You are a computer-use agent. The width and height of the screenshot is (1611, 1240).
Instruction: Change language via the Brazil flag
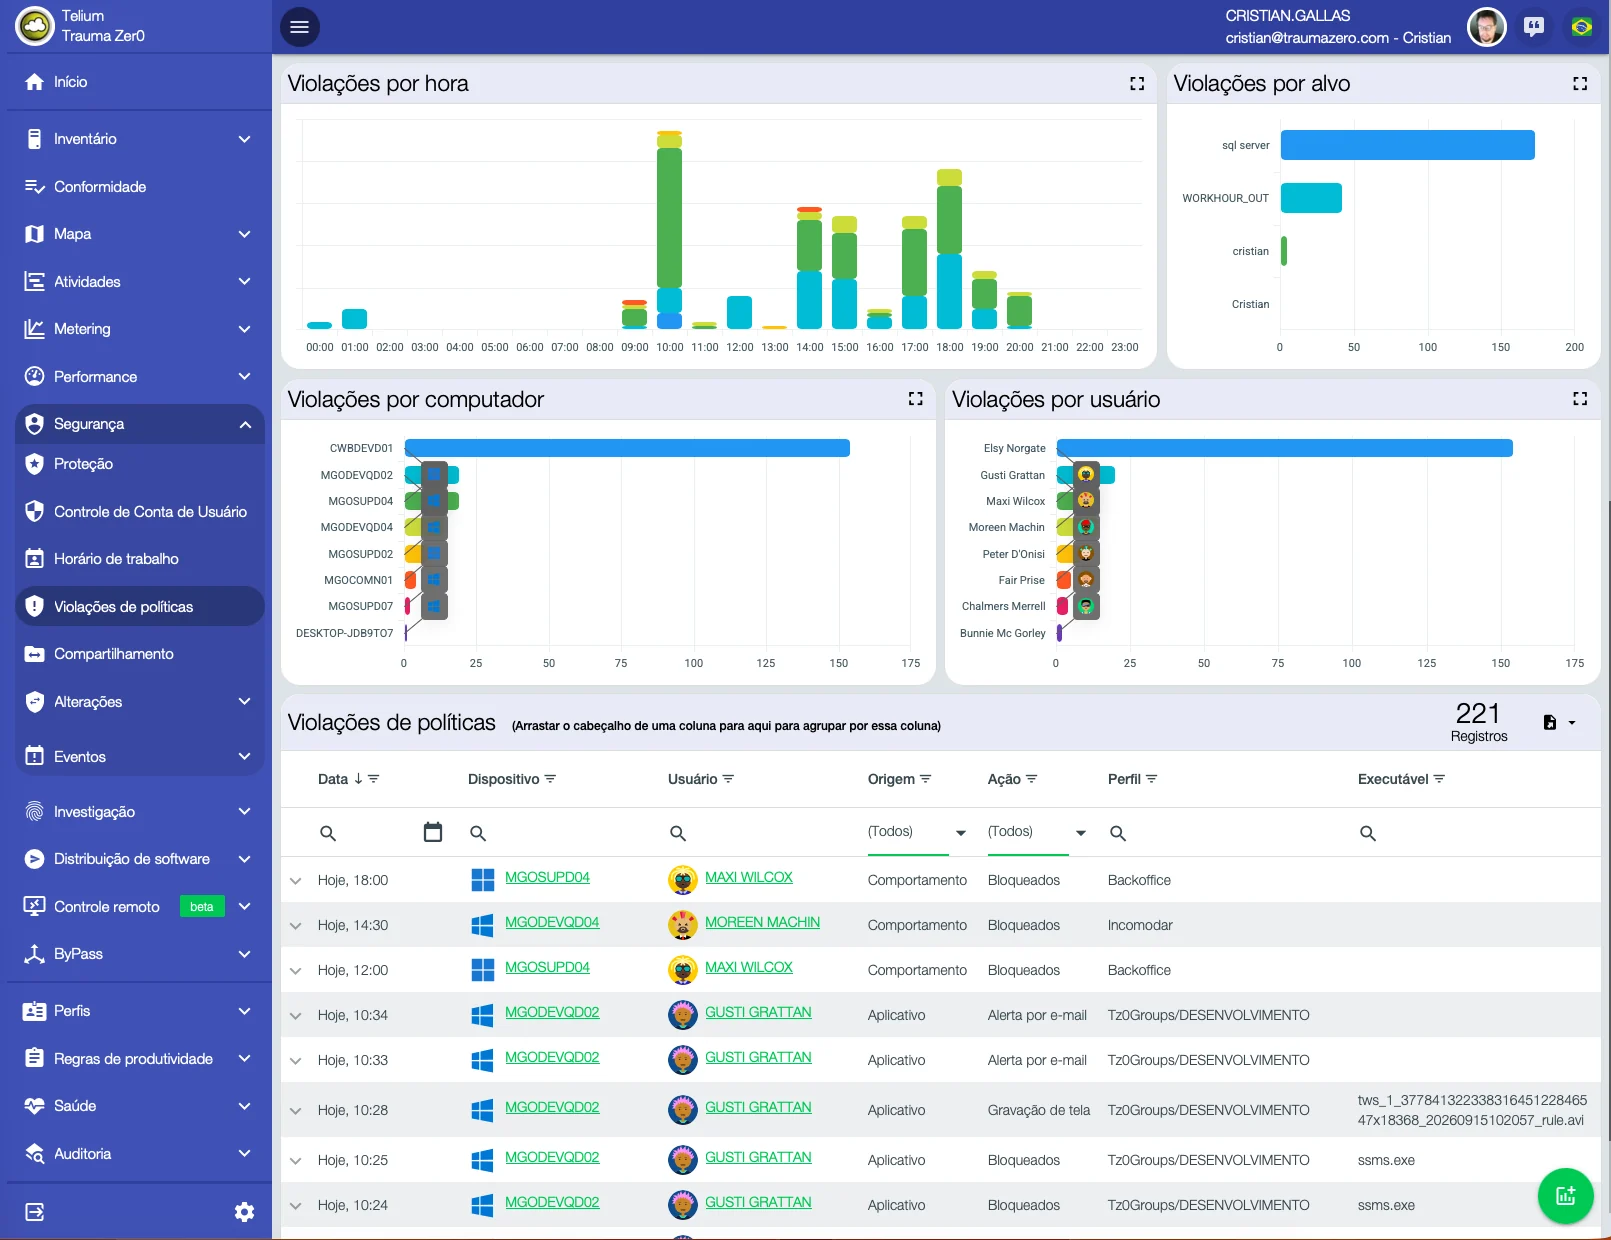point(1581,27)
